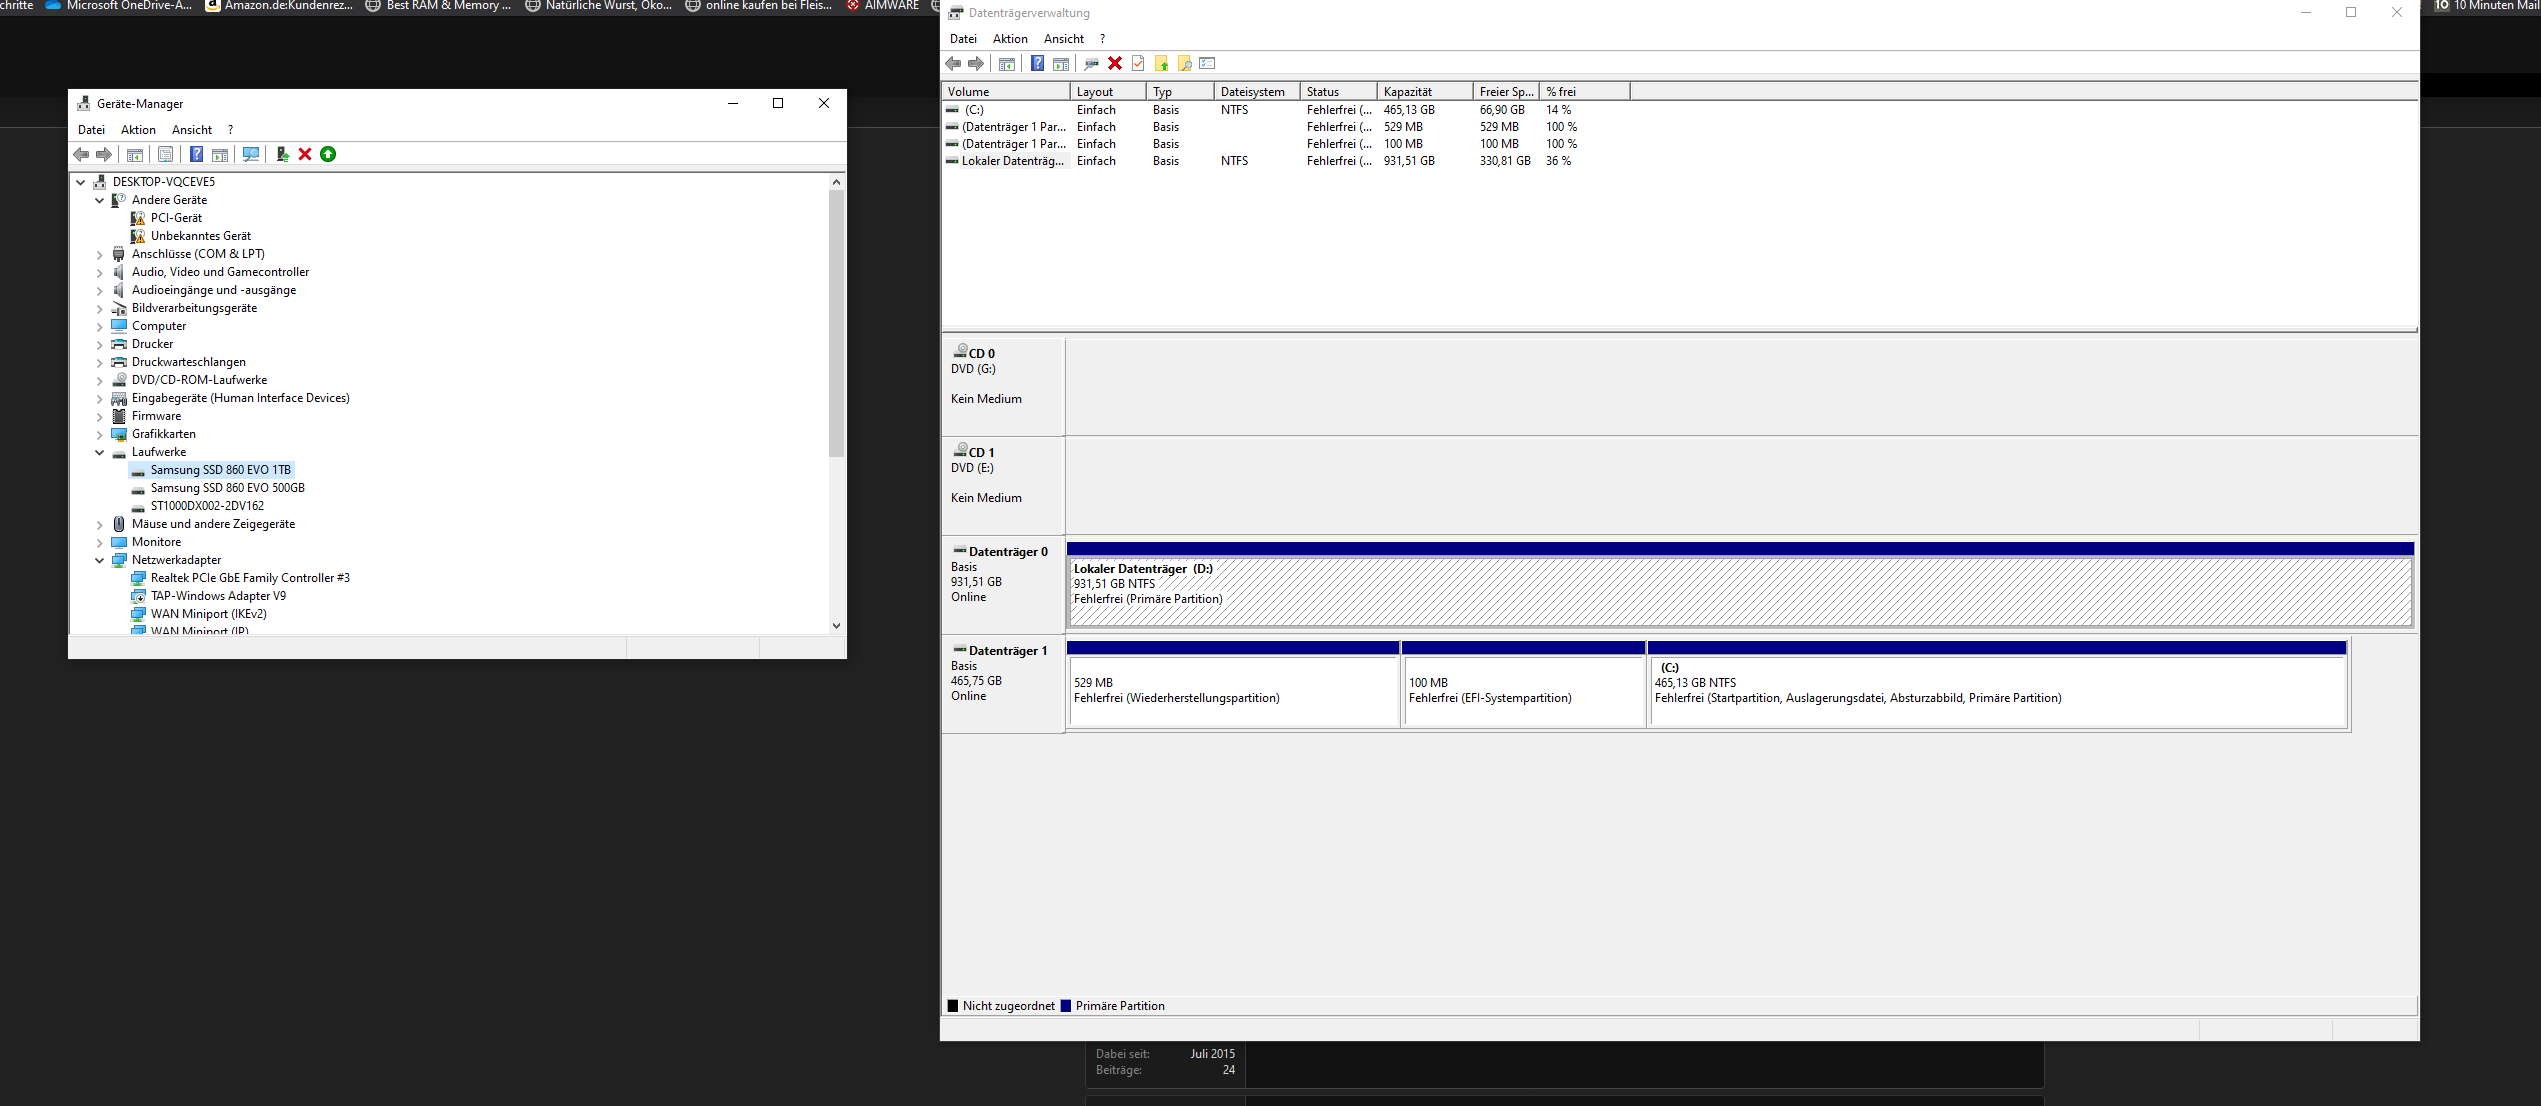Collapse the Laufwerke tree node
The height and width of the screenshot is (1106, 2541).
(x=99, y=452)
